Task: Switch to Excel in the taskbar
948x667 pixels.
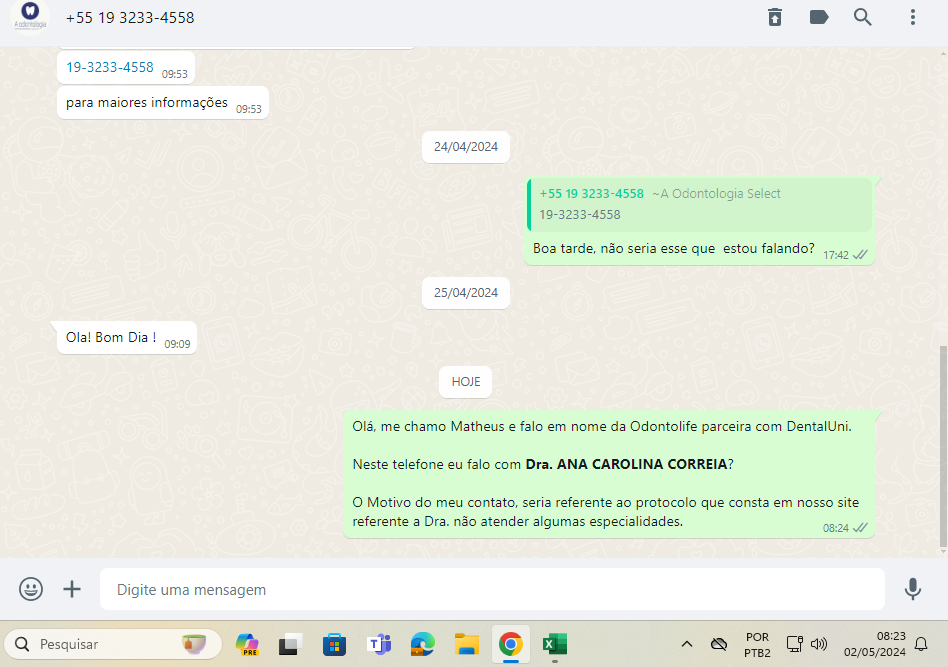Action: [555, 645]
